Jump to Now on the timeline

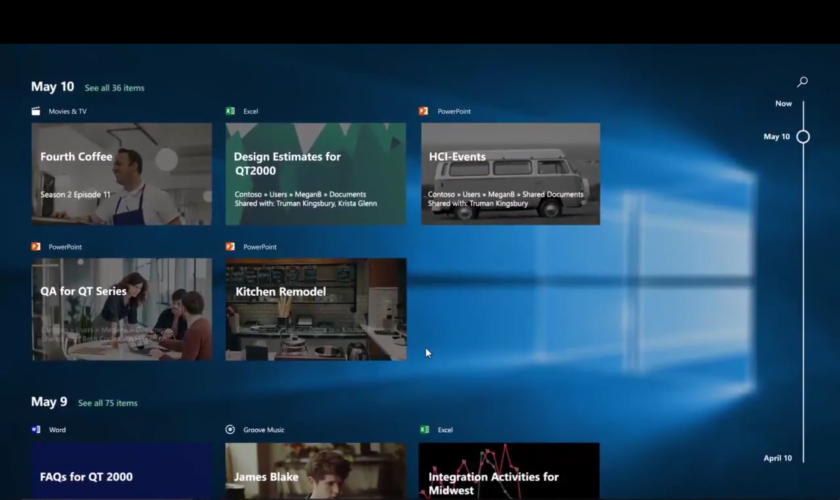[783, 103]
